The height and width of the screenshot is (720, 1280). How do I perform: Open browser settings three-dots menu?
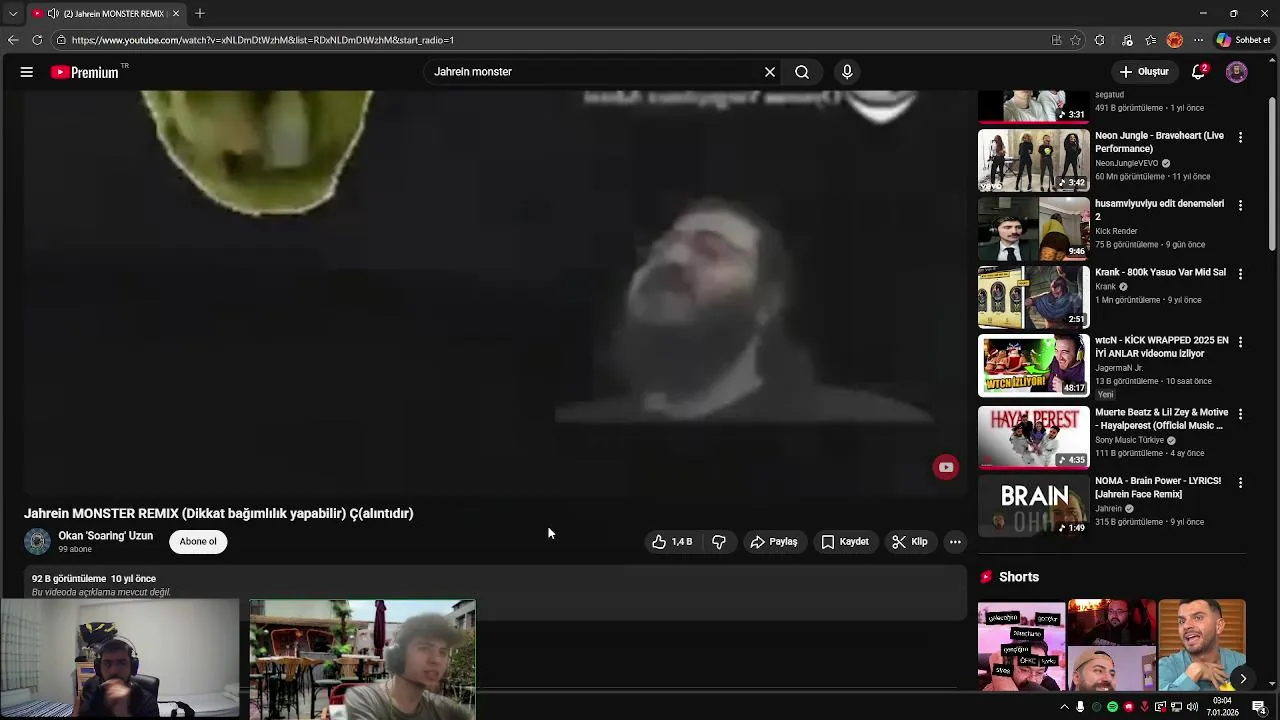[x=1199, y=40]
